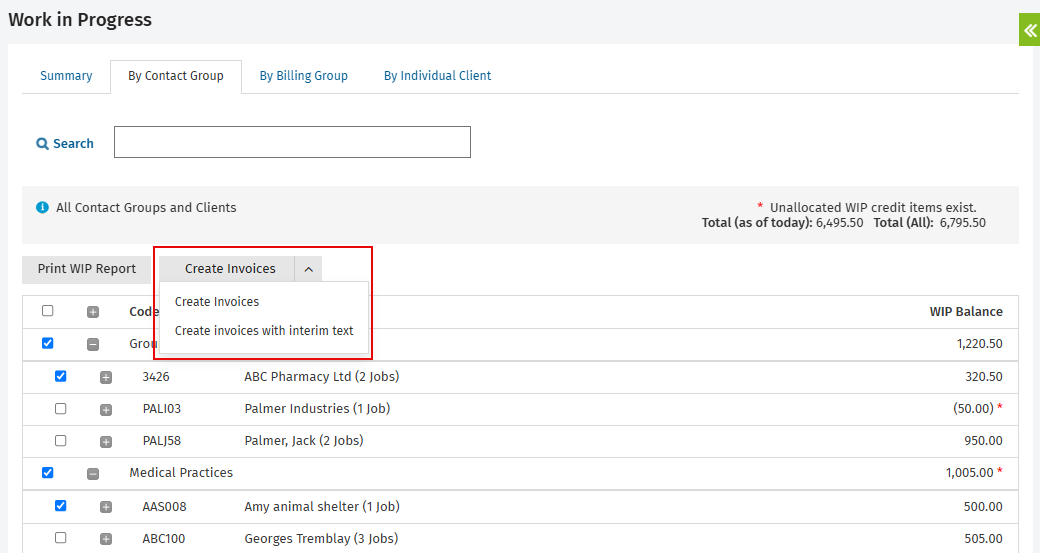Uncheck the group checkbox with 1,220.50 balance
This screenshot has width=1040, height=553.
tap(48, 343)
